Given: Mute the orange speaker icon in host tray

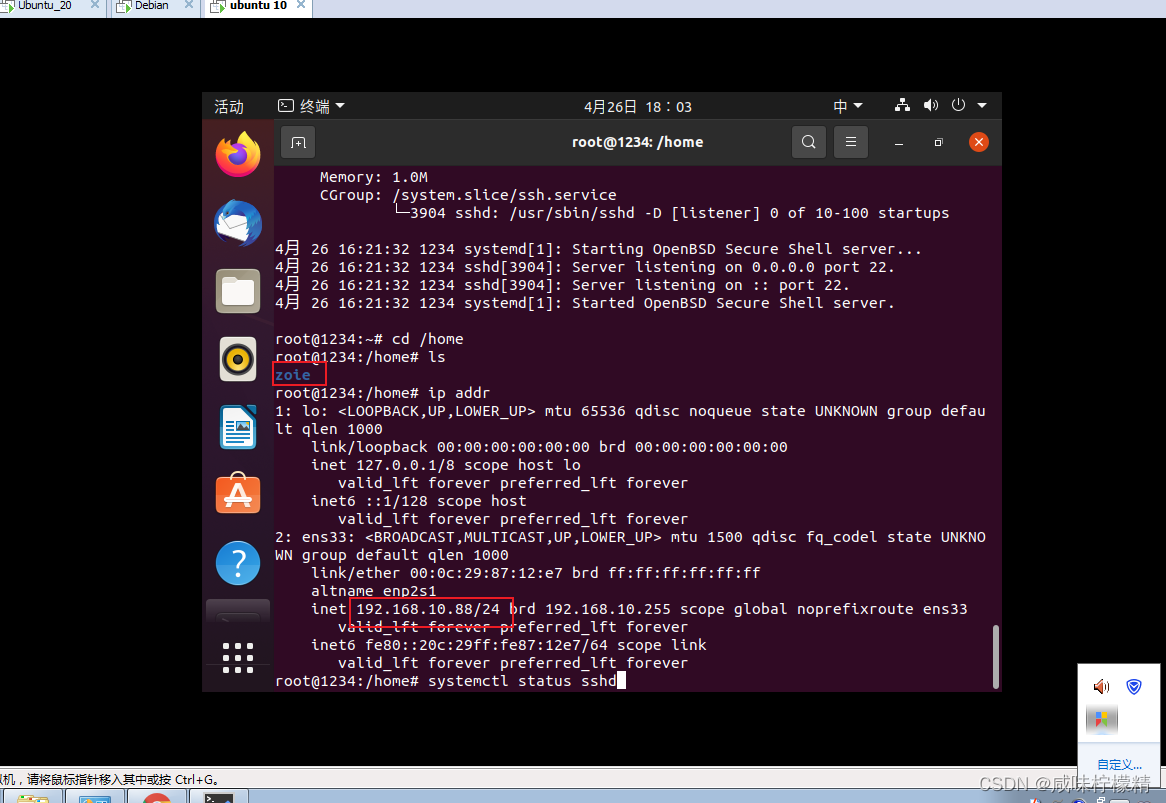Looking at the screenshot, I should pyautogui.click(x=1101, y=687).
